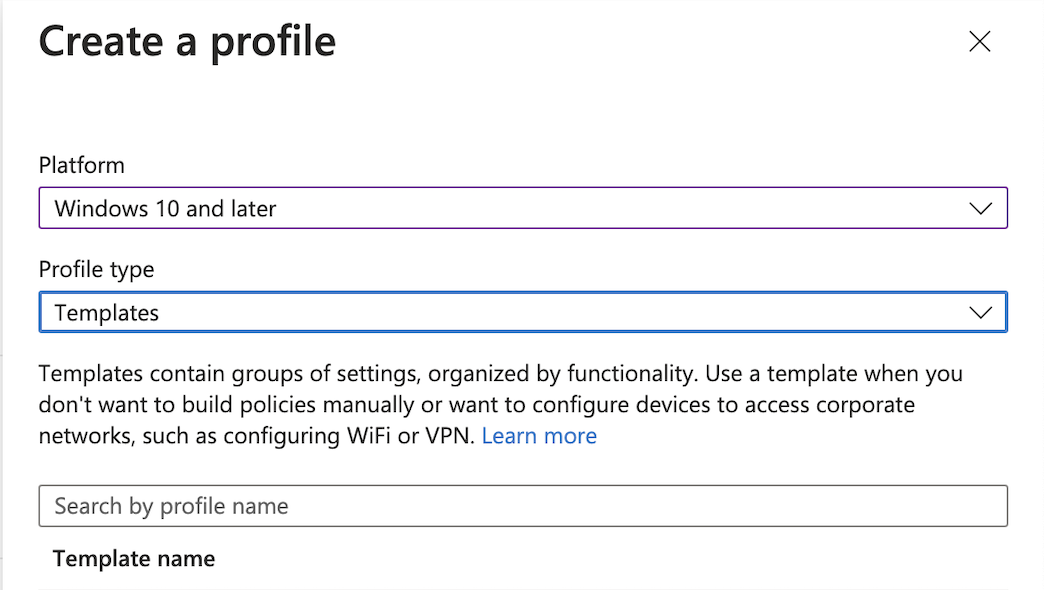Expand the Platform dropdown chevron
This screenshot has width=1044, height=590.
(x=980, y=209)
